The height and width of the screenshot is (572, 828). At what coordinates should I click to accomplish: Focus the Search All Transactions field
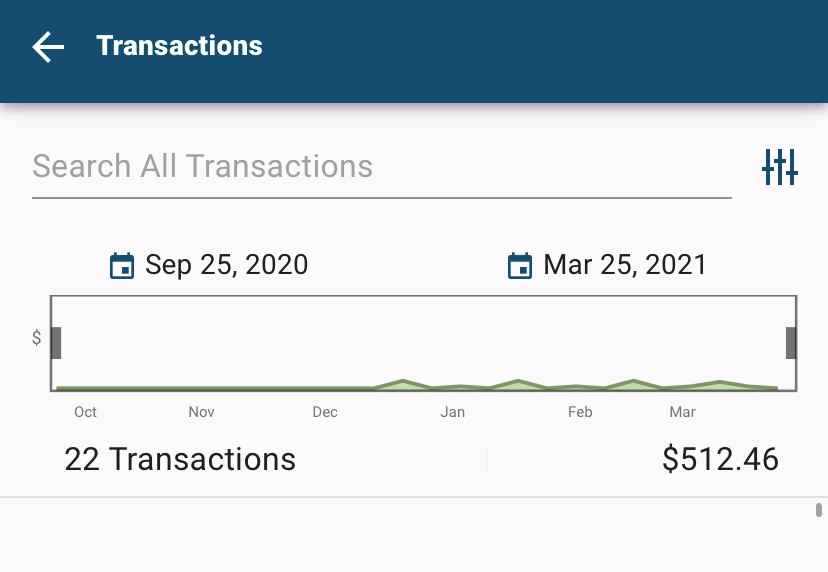pyautogui.click(x=382, y=168)
